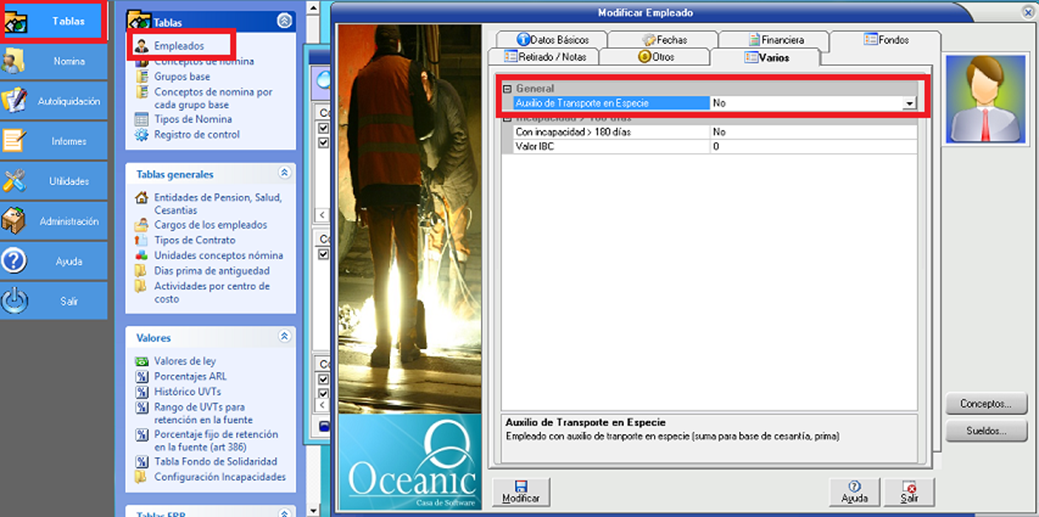Click the Salir power icon in sidebar
Image resolution: width=1039 pixels, height=517 pixels.
[15, 300]
